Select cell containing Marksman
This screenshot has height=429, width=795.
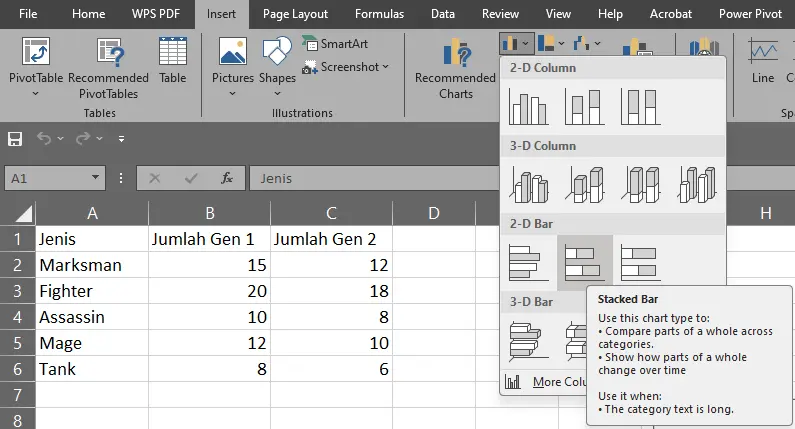pos(92,265)
